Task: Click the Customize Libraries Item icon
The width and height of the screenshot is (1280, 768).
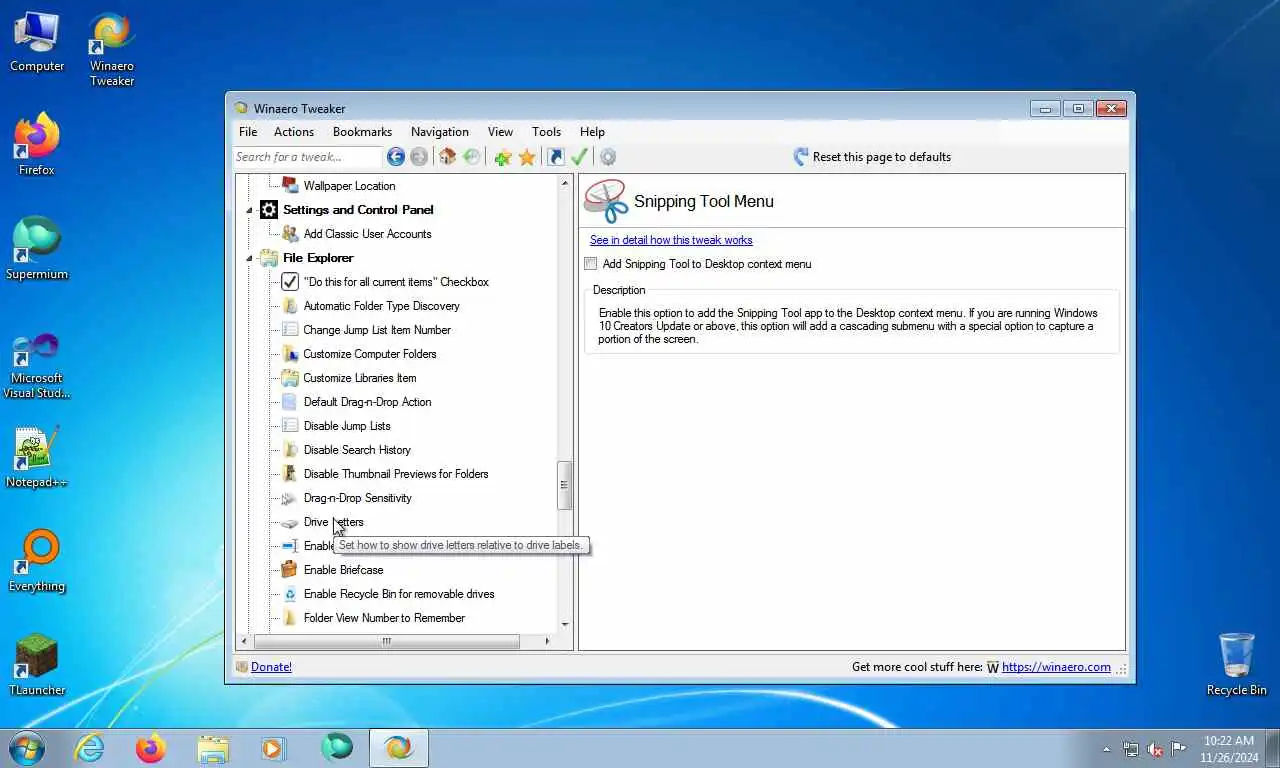Action: pyautogui.click(x=290, y=377)
